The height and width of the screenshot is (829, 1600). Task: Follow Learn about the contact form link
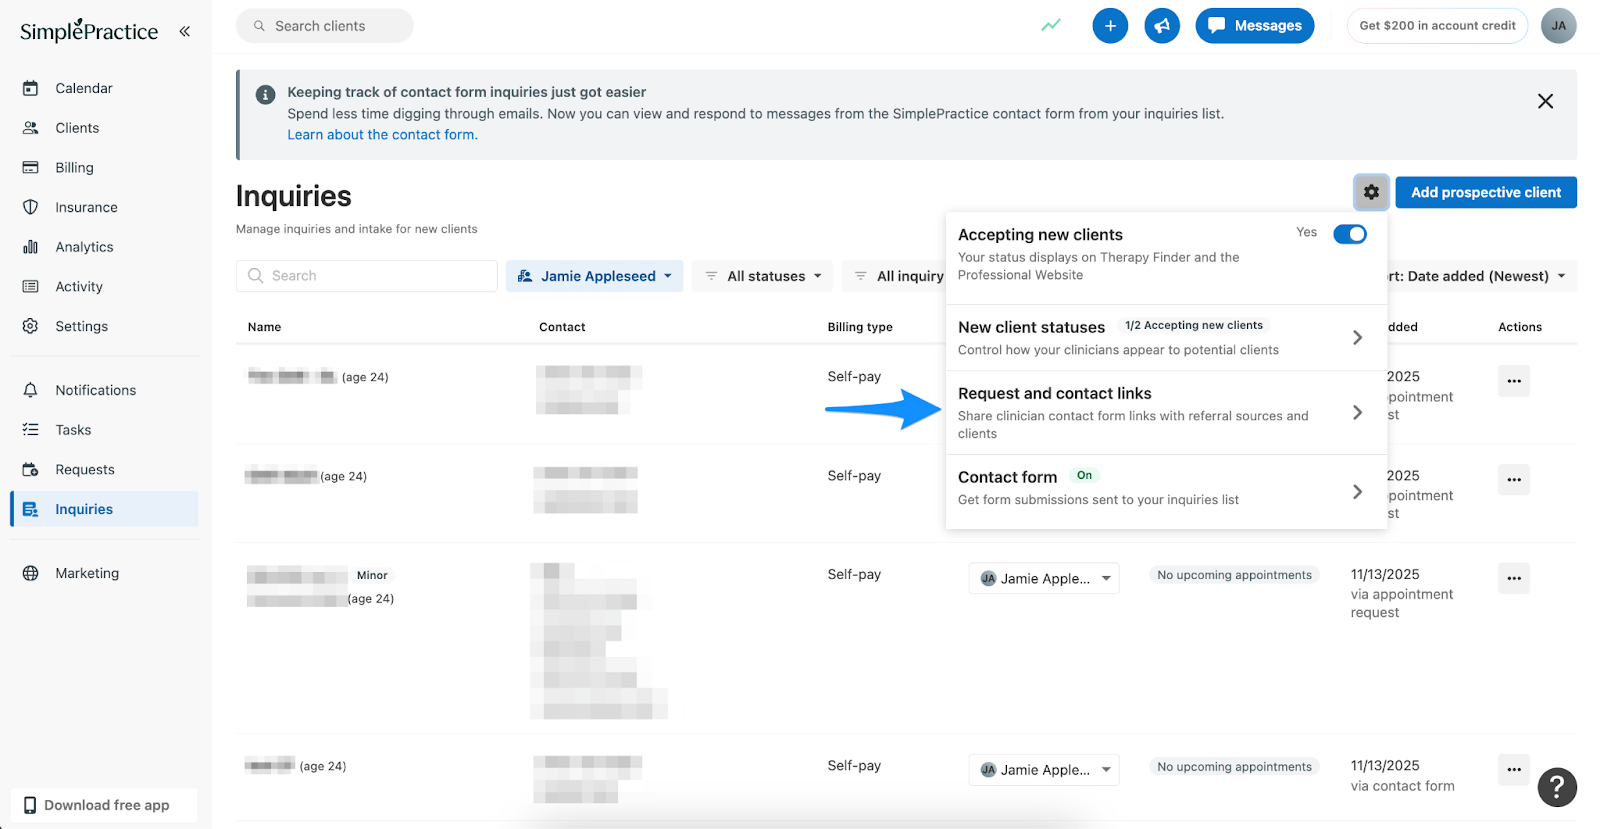pyautogui.click(x=382, y=135)
